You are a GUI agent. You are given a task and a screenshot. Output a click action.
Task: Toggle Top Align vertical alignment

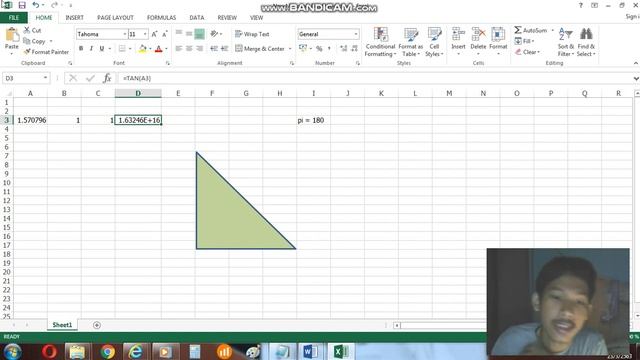[x=179, y=34]
